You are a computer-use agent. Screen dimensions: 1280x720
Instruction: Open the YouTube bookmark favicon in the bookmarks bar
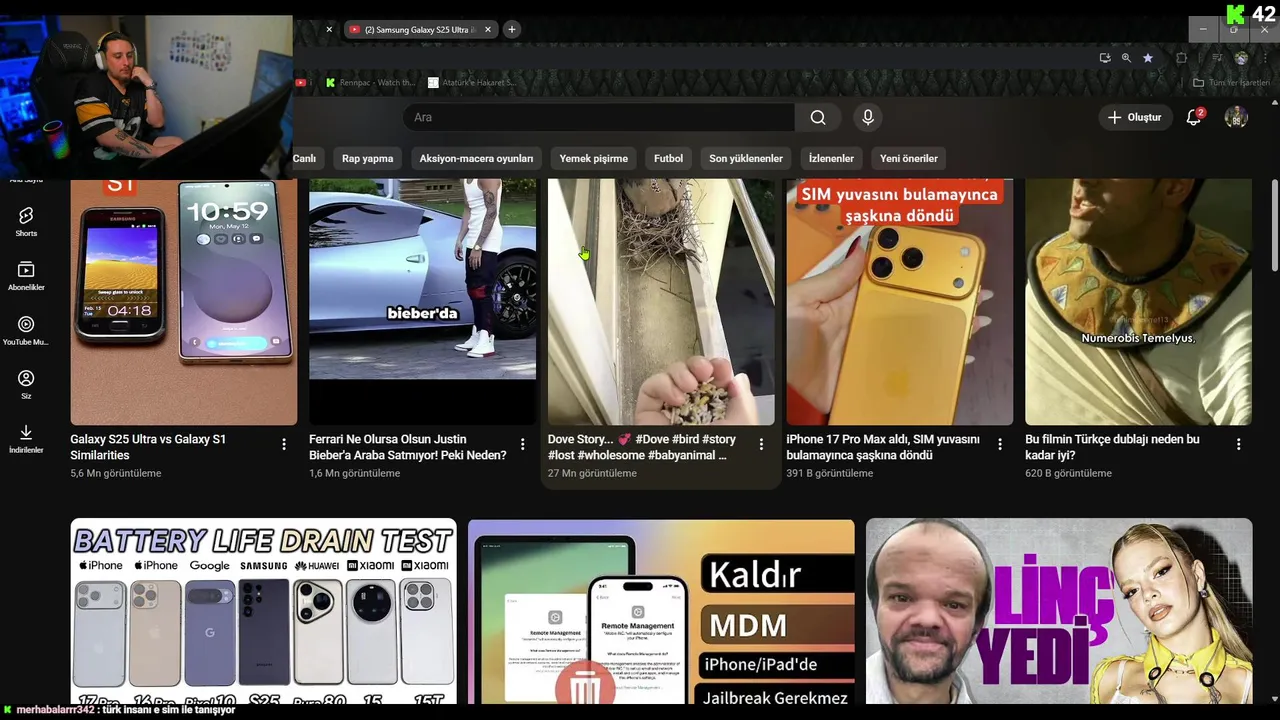coord(301,82)
